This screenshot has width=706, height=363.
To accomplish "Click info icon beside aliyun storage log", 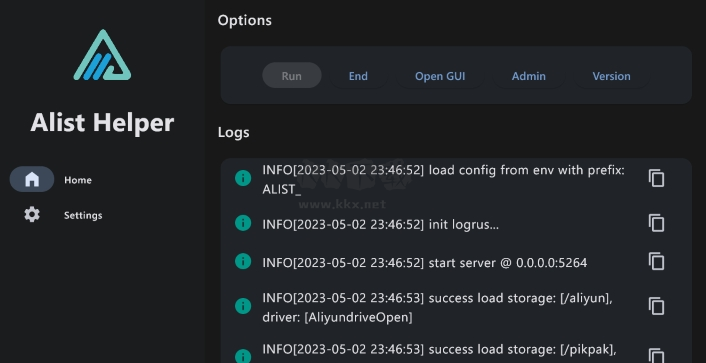I will point(243,306).
